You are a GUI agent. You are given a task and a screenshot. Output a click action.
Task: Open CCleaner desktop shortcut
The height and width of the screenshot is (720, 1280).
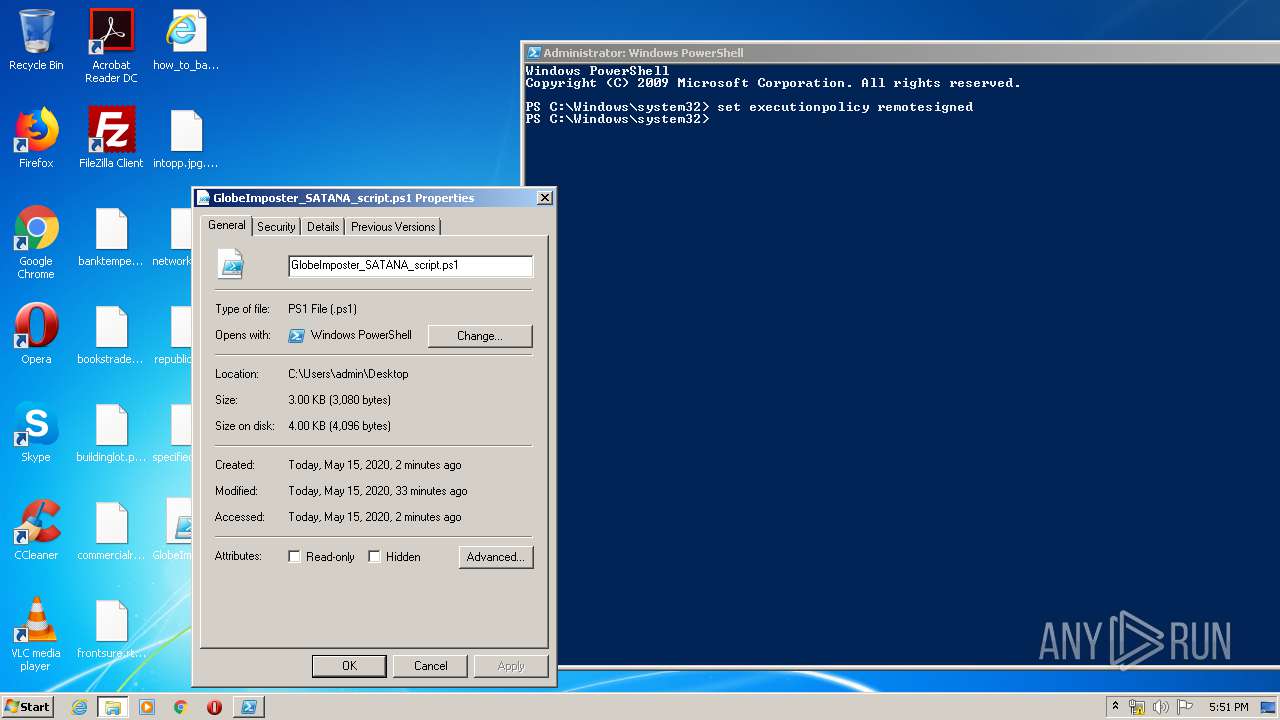pyautogui.click(x=36, y=530)
